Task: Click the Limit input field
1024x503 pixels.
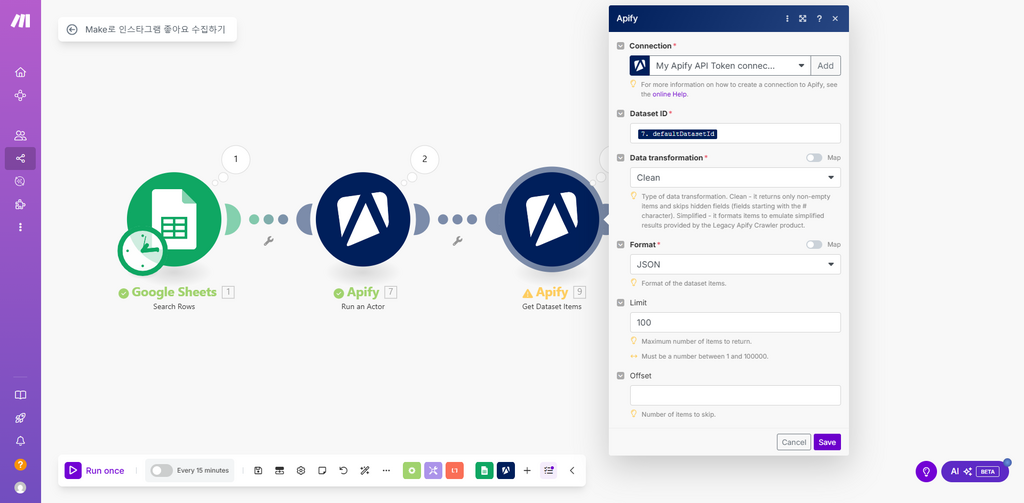Action: click(735, 323)
